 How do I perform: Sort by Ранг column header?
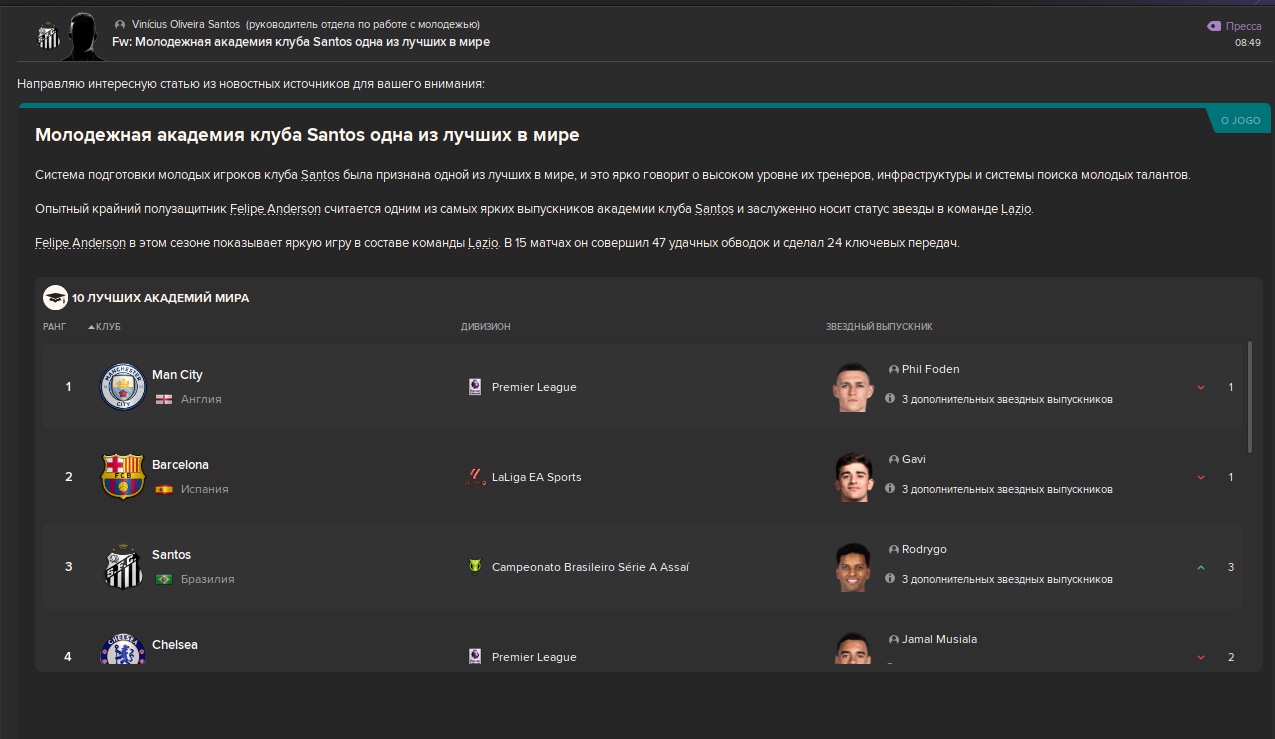click(54, 327)
